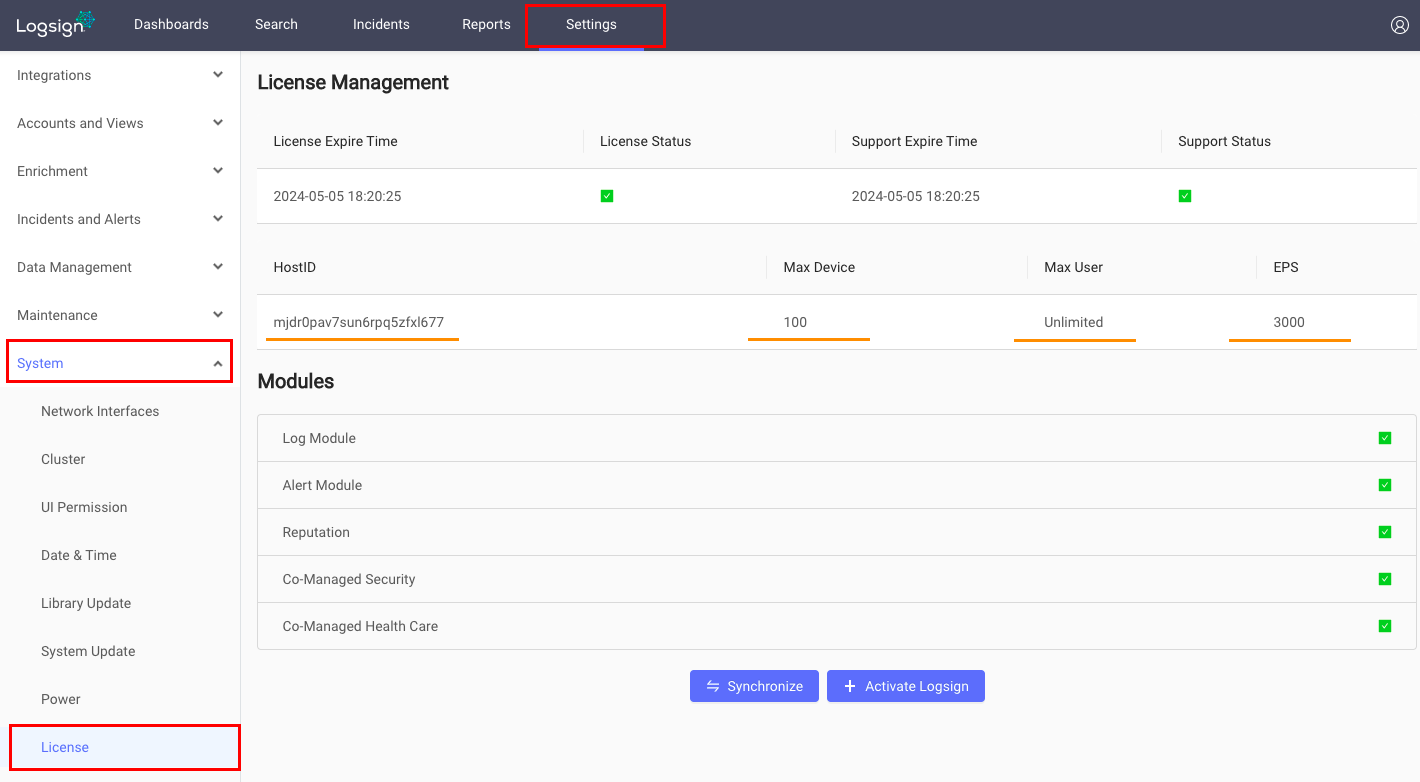Select the HostID value text

pos(359,322)
